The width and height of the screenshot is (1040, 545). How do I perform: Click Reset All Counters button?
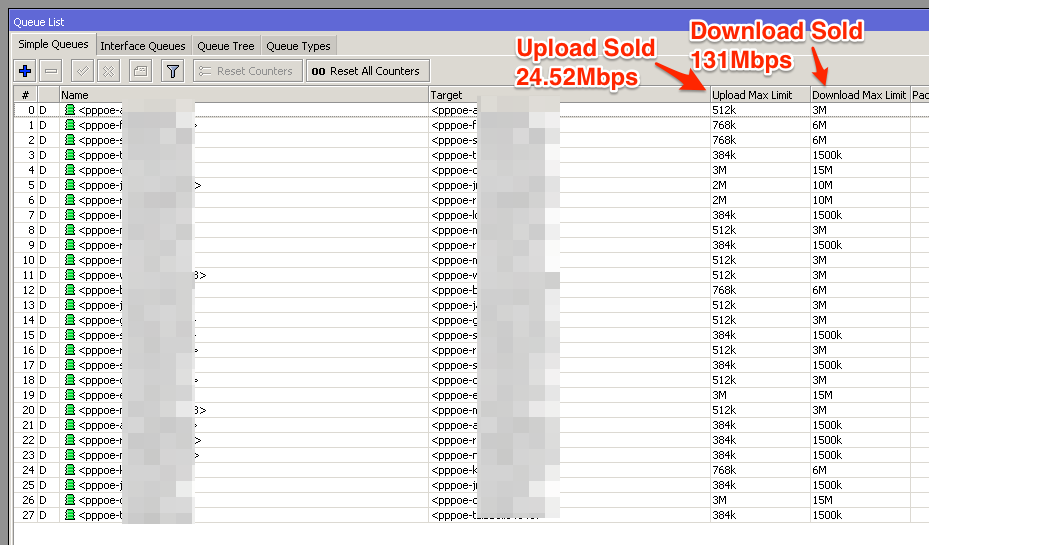[x=367, y=71]
